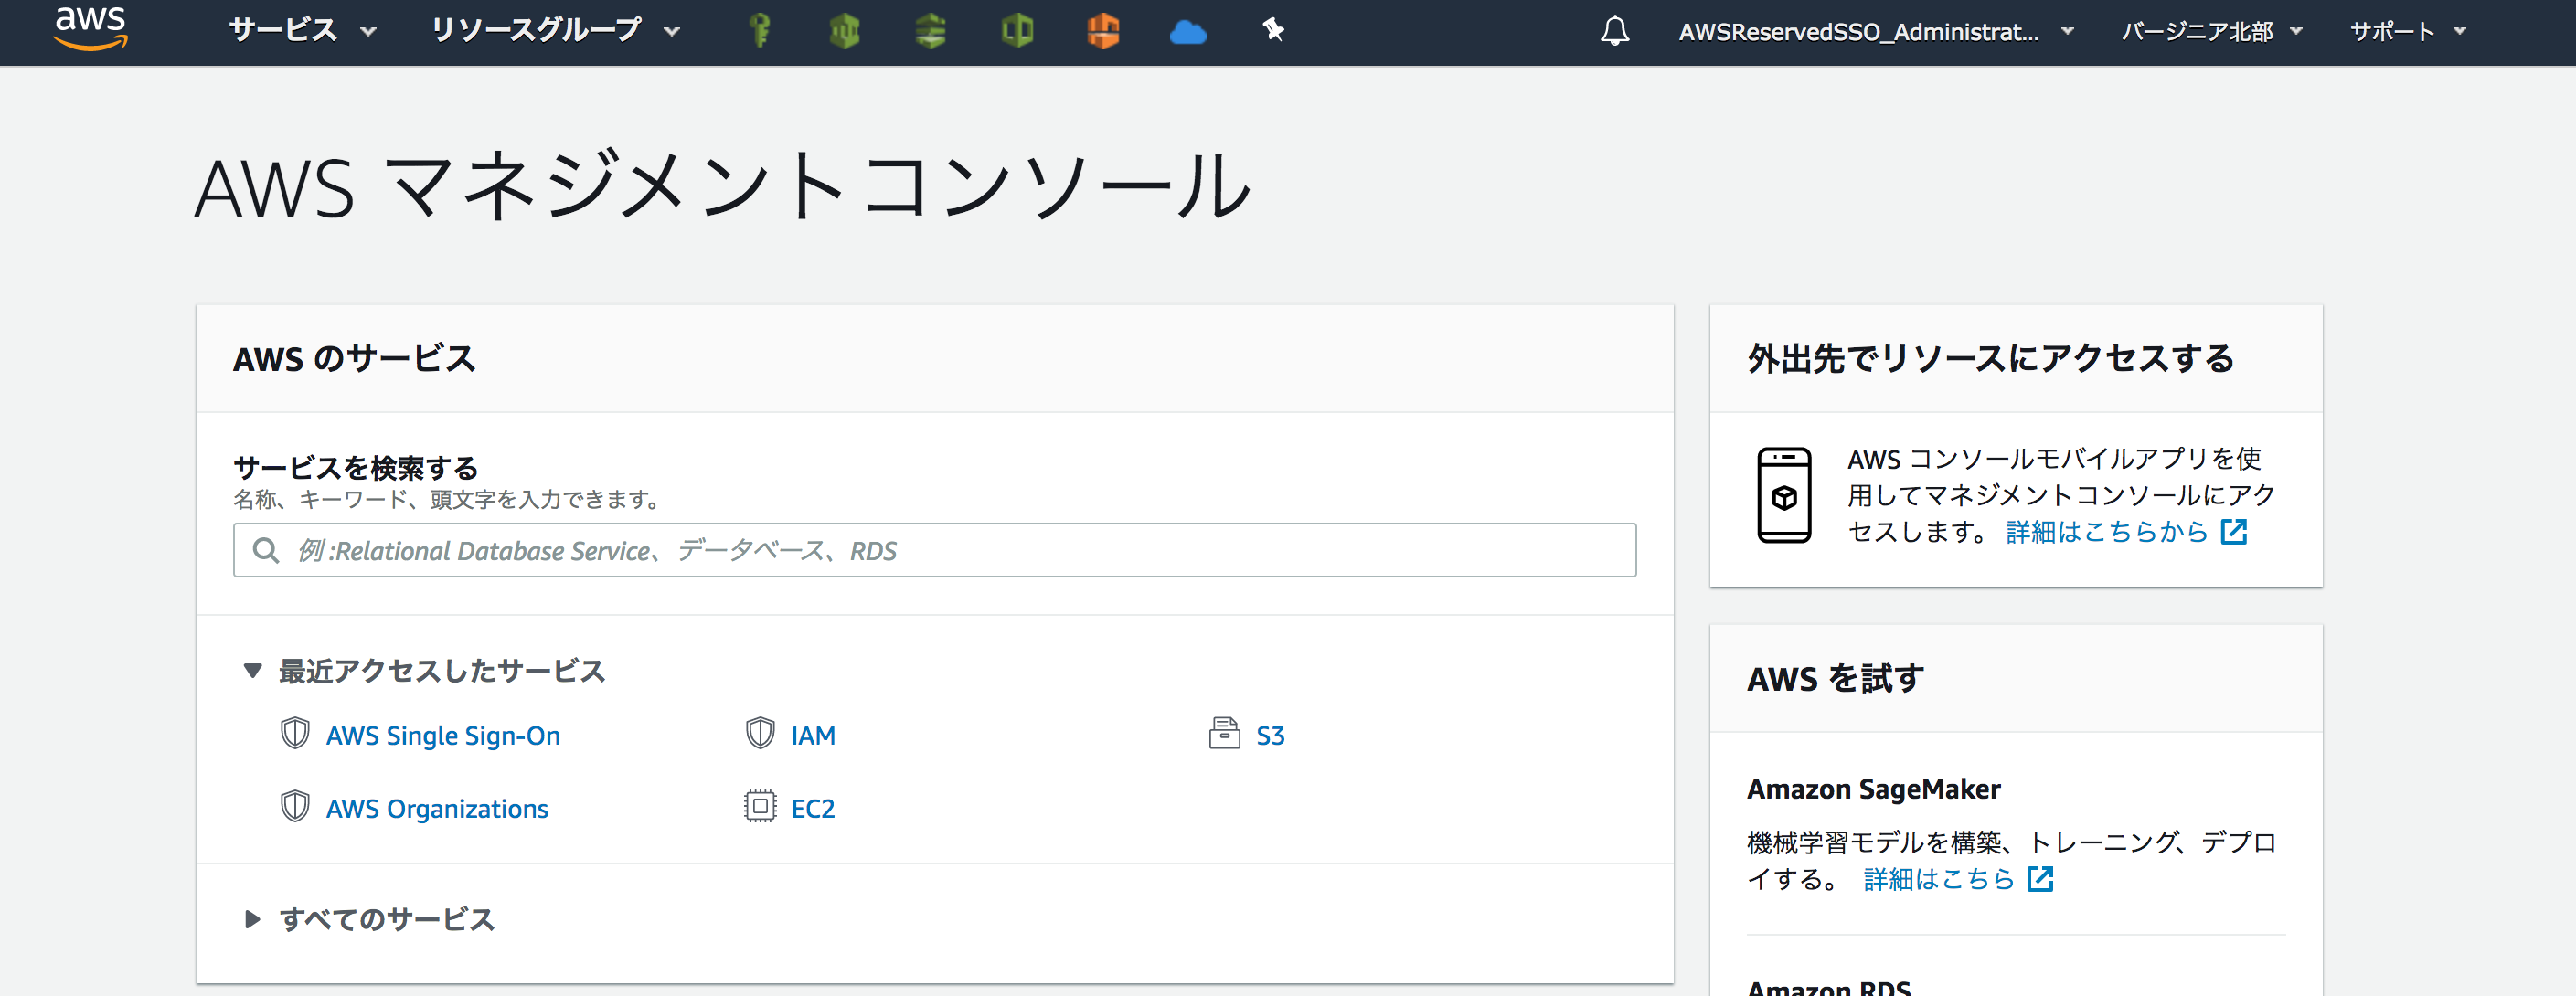Expand the すべてのサービス section

click(252, 918)
